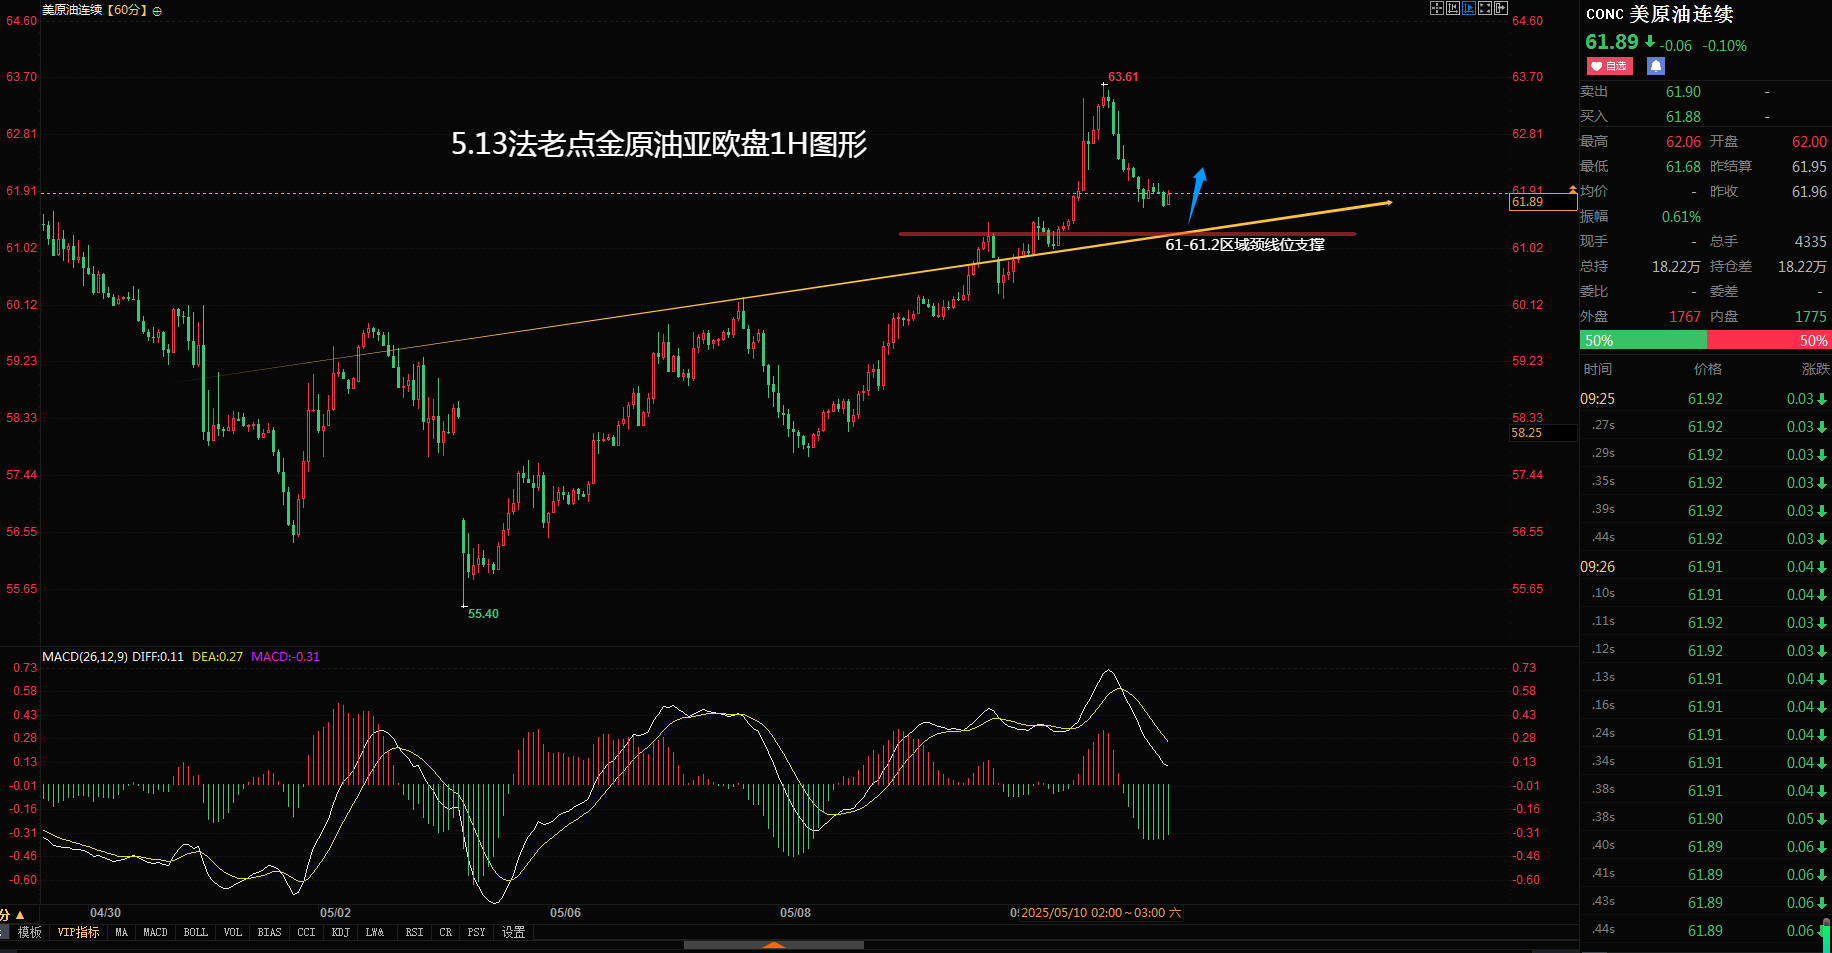This screenshot has width=1832, height=953.
Task: Click the horizontal chart scrollbar thumb
Action: pos(774,945)
